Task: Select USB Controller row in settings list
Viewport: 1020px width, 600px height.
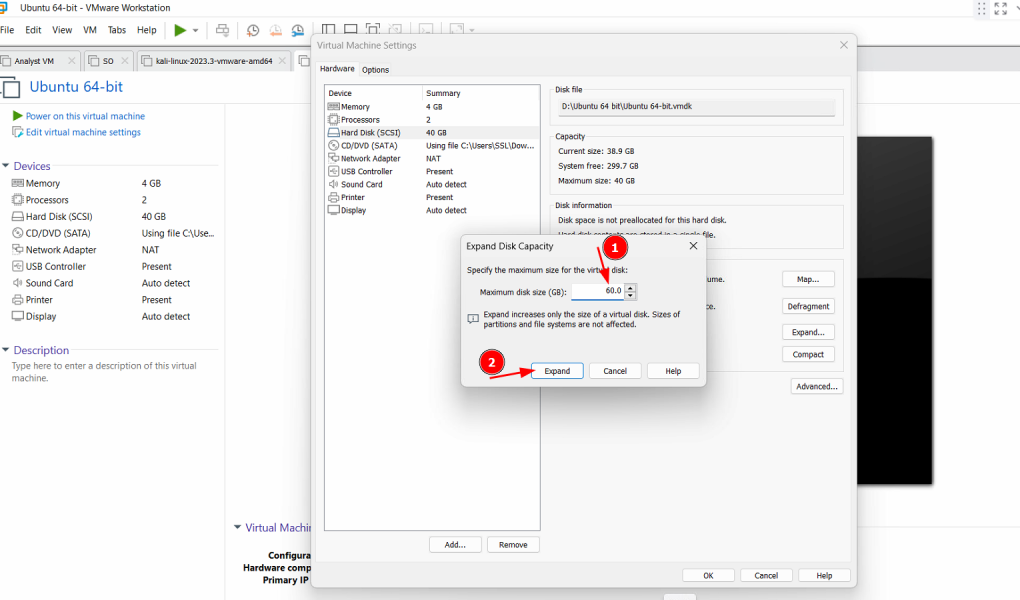Action: [432, 172]
